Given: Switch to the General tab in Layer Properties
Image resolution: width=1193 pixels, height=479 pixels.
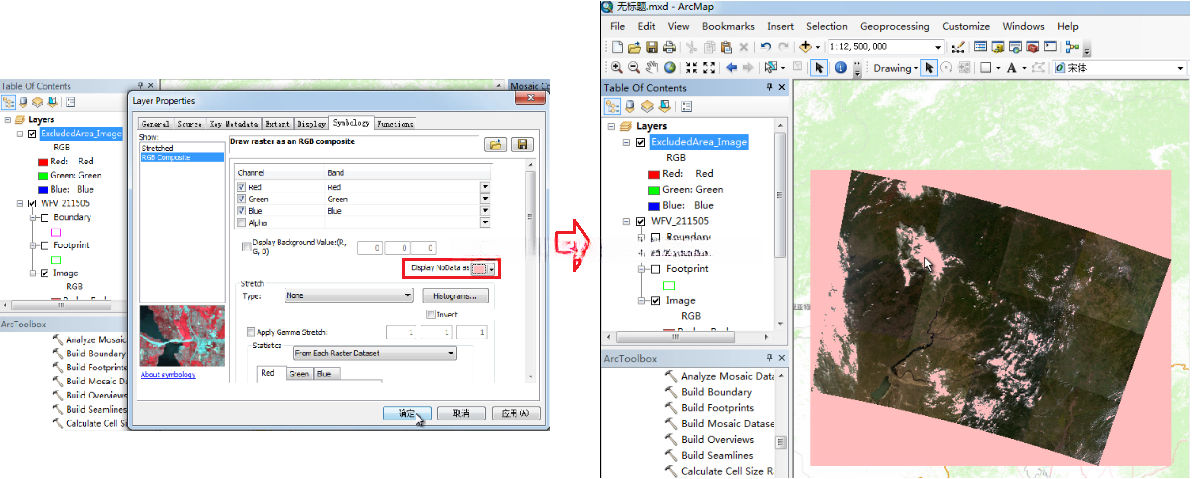Looking at the screenshot, I should click(155, 123).
